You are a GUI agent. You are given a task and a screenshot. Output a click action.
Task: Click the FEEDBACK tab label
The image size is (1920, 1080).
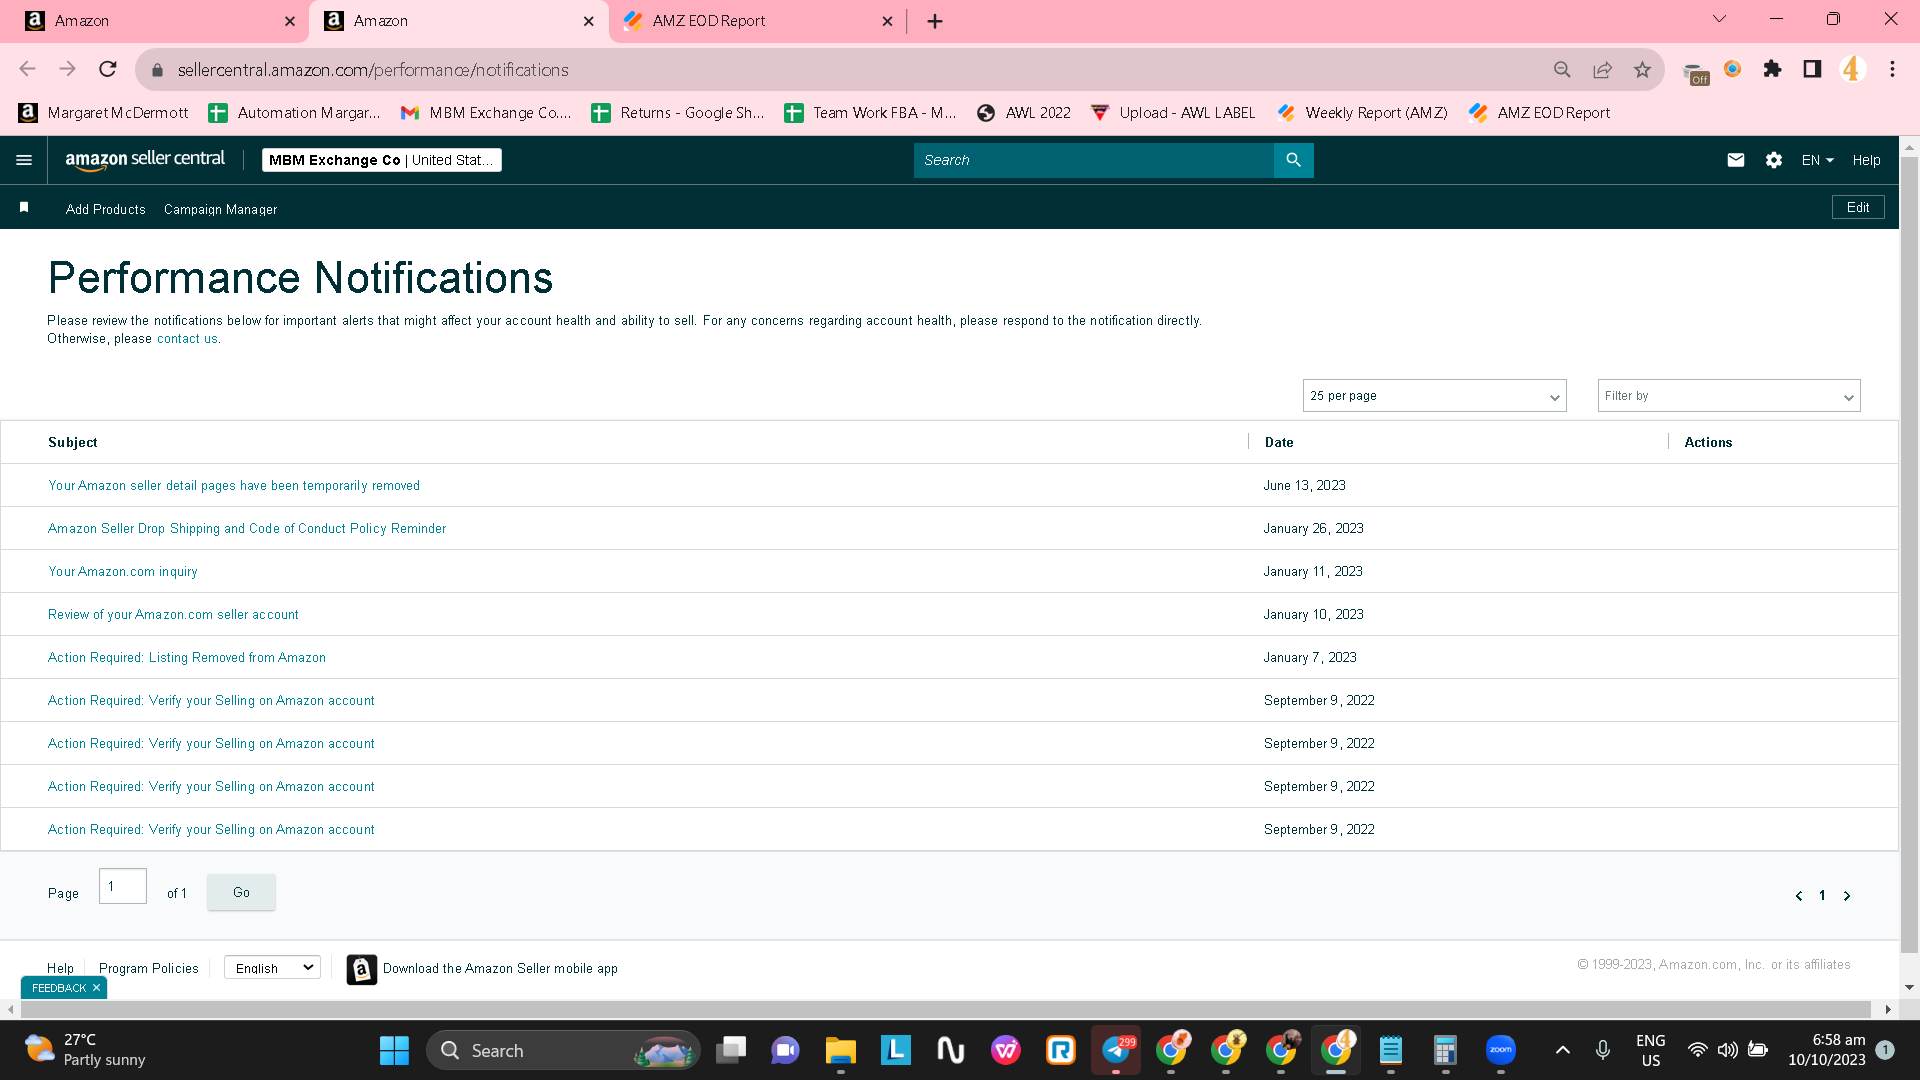(x=59, y=988)
